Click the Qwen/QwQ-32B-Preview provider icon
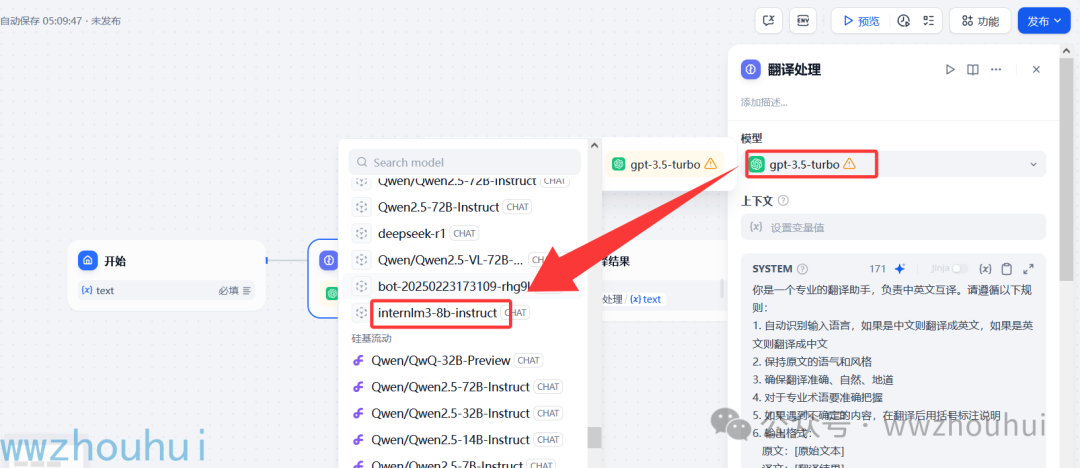 [x=358, y=360]
